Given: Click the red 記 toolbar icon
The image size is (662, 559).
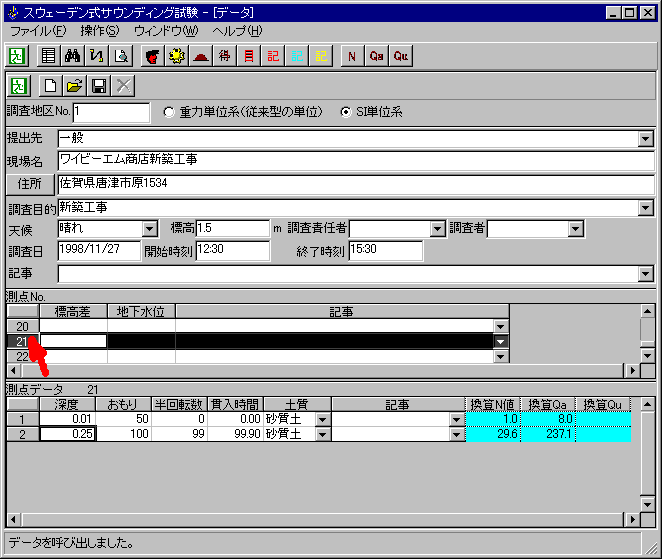Looking at the screenshot, I should [x=273, y=56].
